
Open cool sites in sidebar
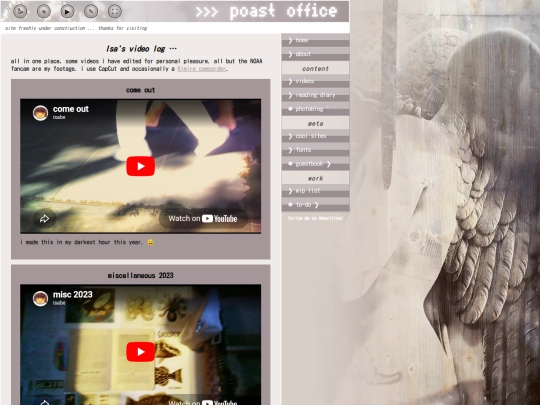(x=315, y=136)
